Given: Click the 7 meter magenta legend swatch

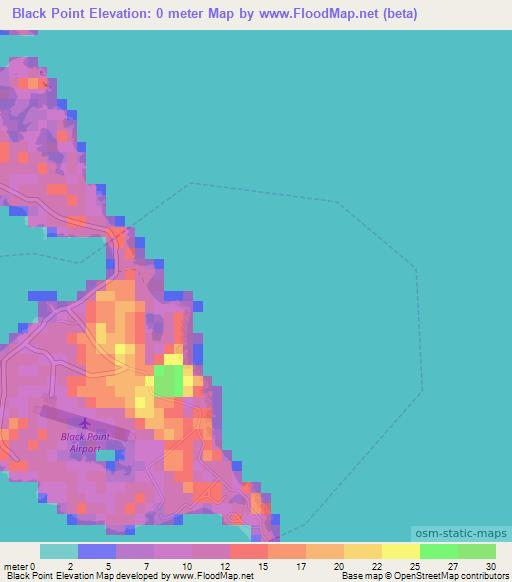Looking at the screenshot, I should point(173,551).
